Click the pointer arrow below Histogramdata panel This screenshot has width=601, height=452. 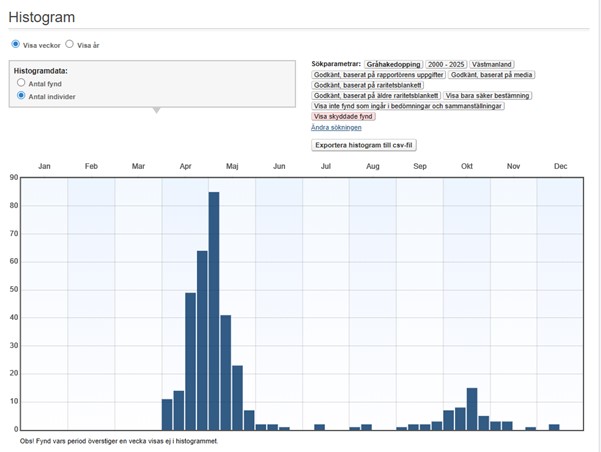(154, 111)
